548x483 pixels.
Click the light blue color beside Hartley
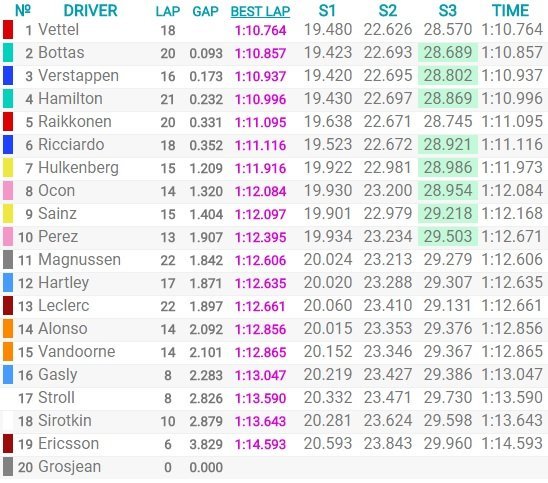(x=8, y=283)
